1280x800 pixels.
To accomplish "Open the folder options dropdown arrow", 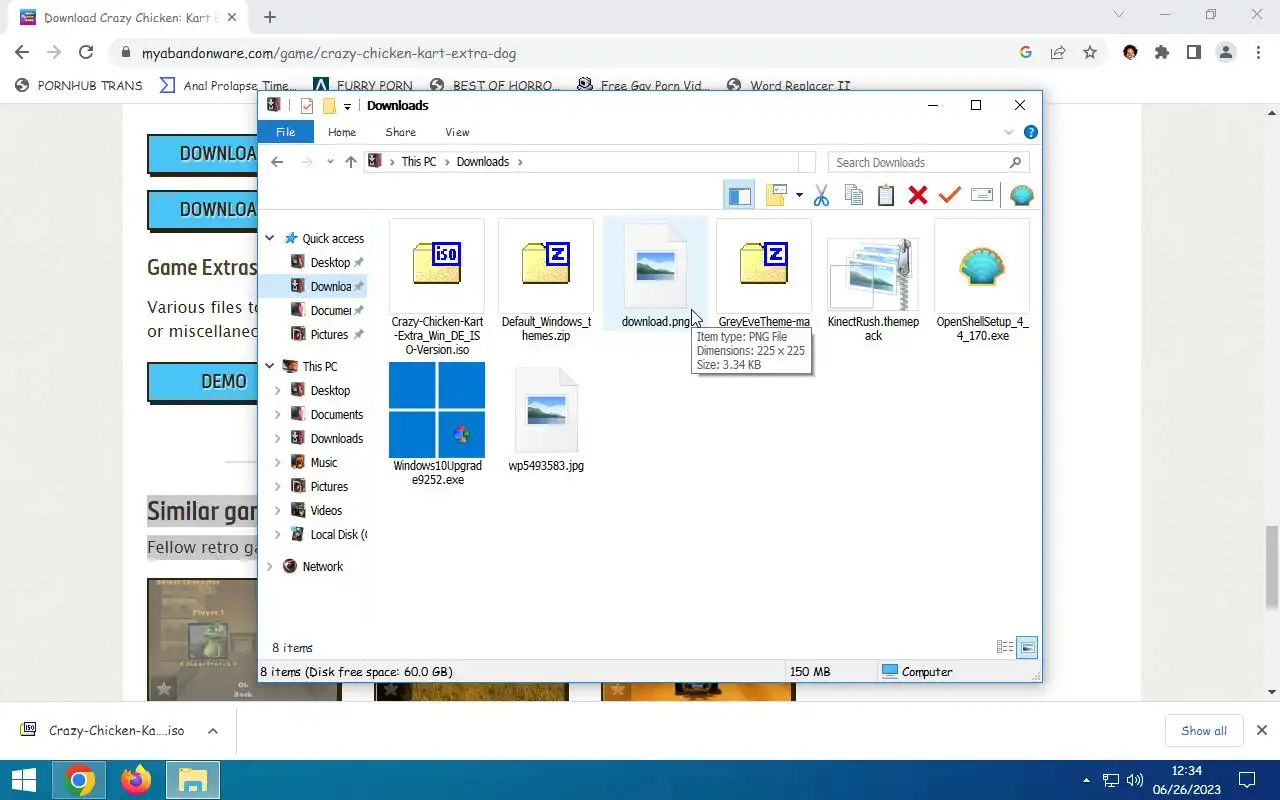I will pyautogui.click(x=799, y=195).
